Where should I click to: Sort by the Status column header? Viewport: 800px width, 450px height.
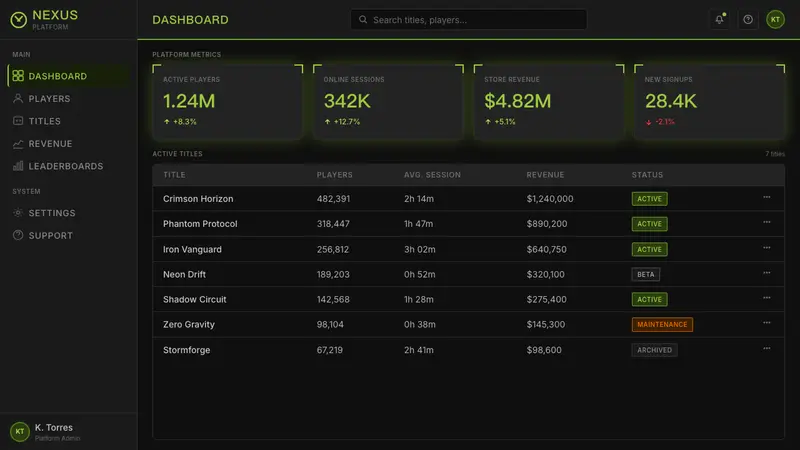click(x=647, y=175)
